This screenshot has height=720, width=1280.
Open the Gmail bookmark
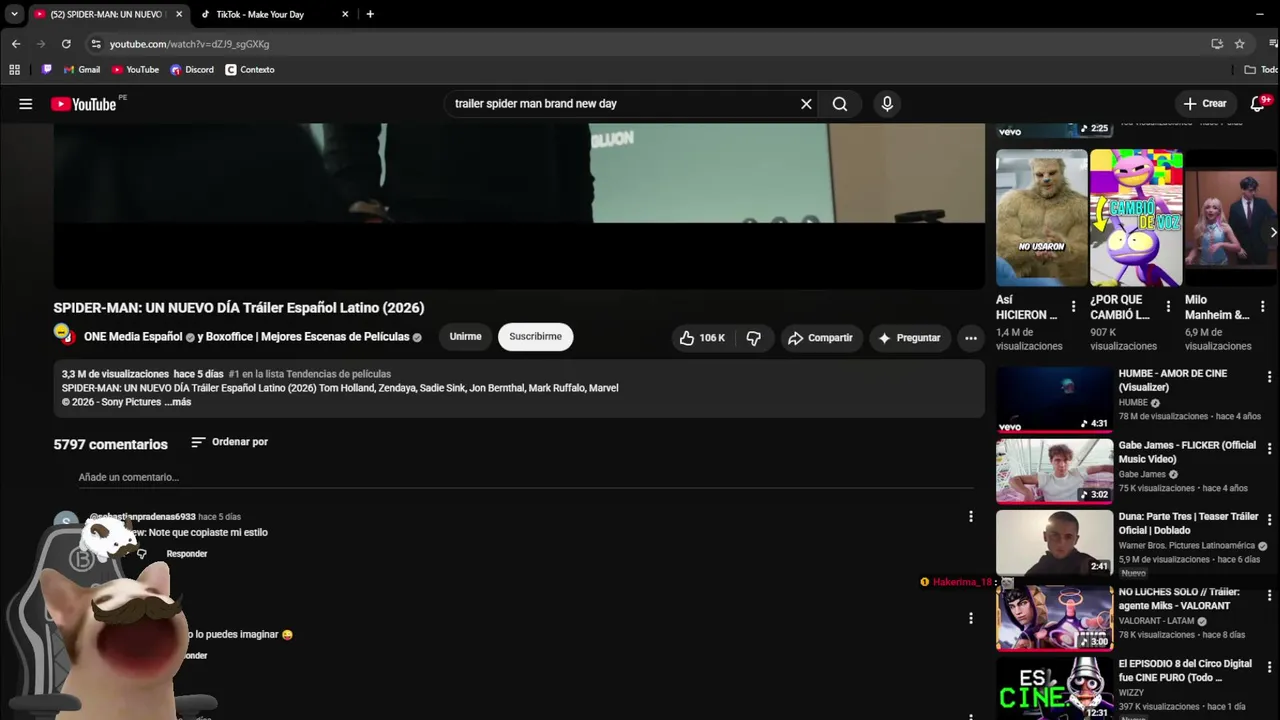pos(82,70)
